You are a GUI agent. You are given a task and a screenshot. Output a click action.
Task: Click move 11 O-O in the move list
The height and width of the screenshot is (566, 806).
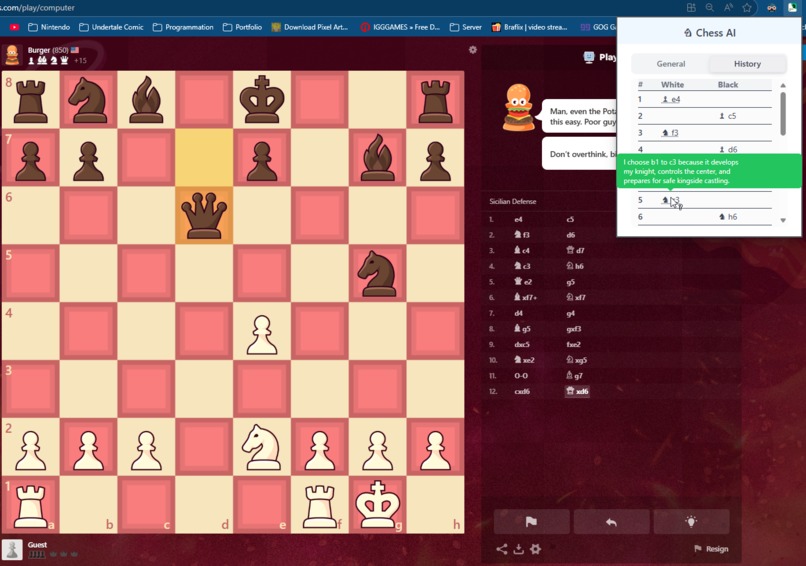(x=521, y=376)
